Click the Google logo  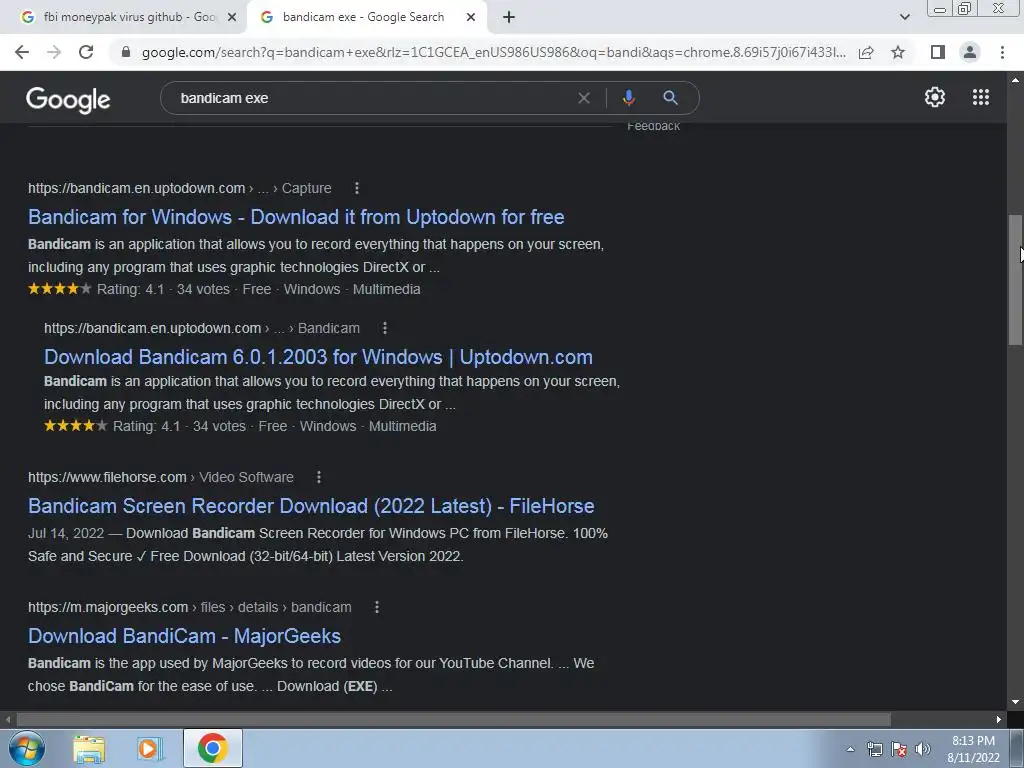coord(68,99)
